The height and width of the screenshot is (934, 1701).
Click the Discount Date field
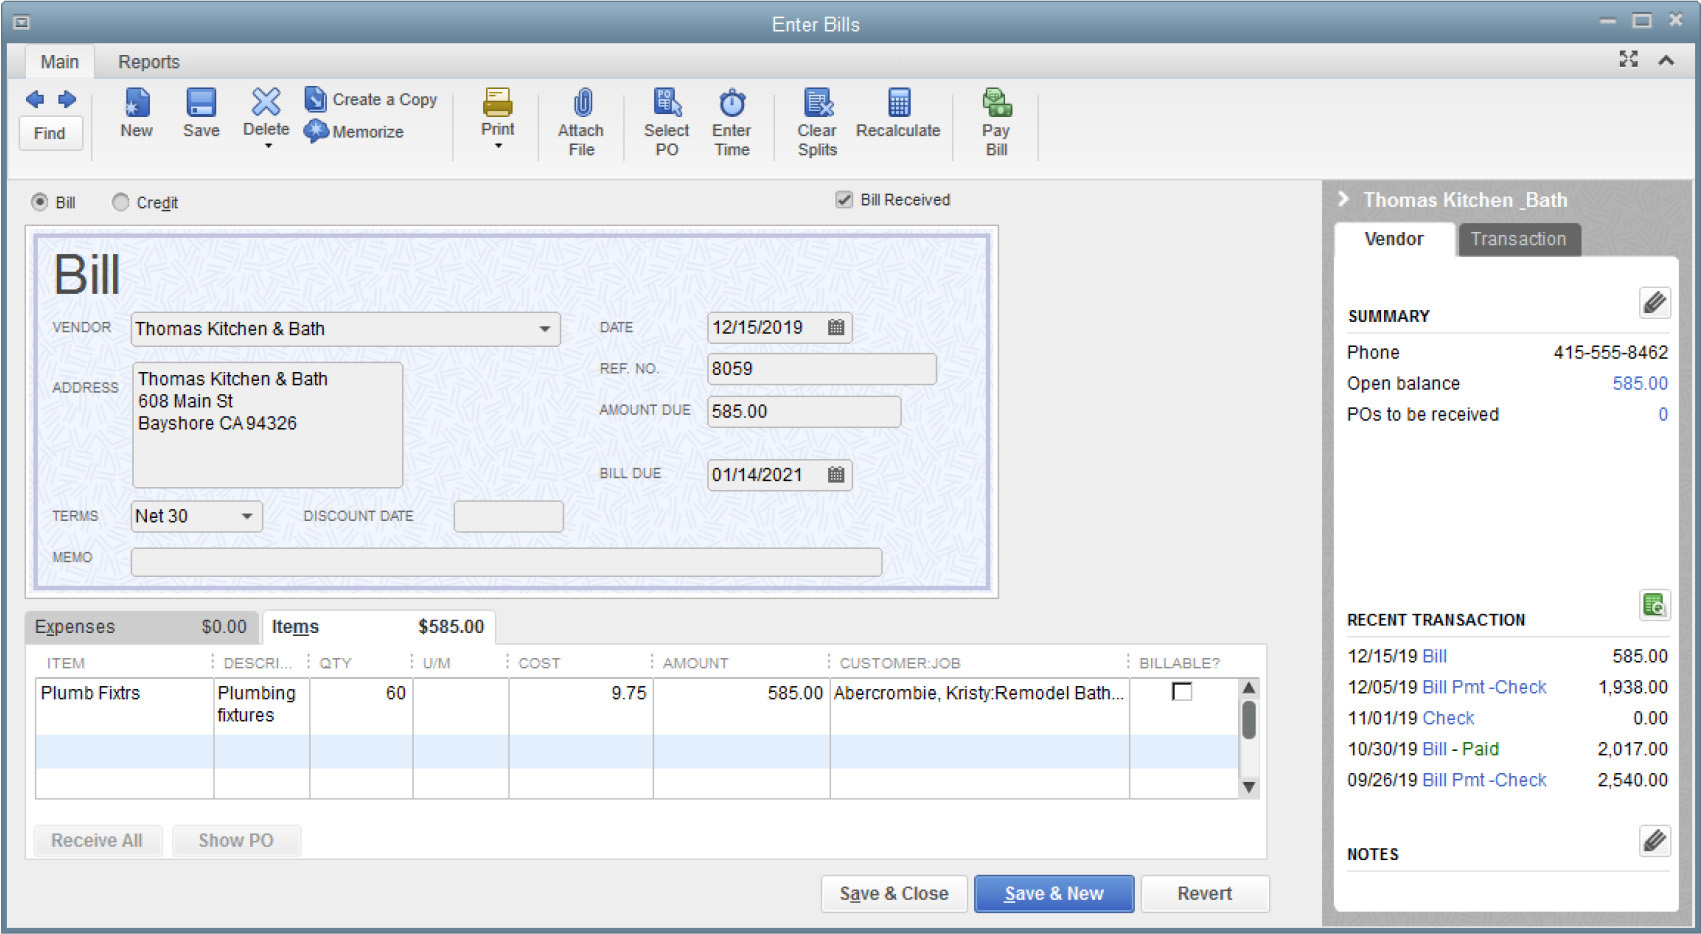(508, 517)
